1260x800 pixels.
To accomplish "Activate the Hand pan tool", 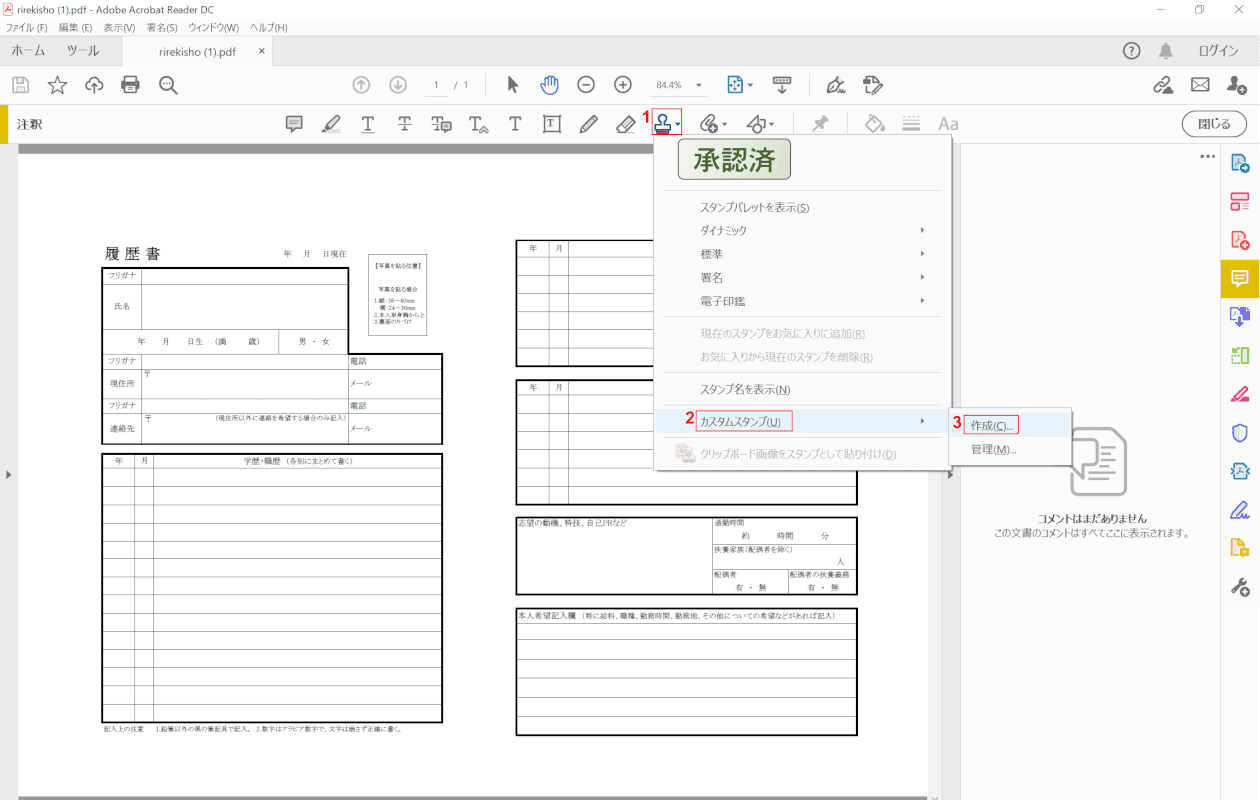I will tap(549, 85).
